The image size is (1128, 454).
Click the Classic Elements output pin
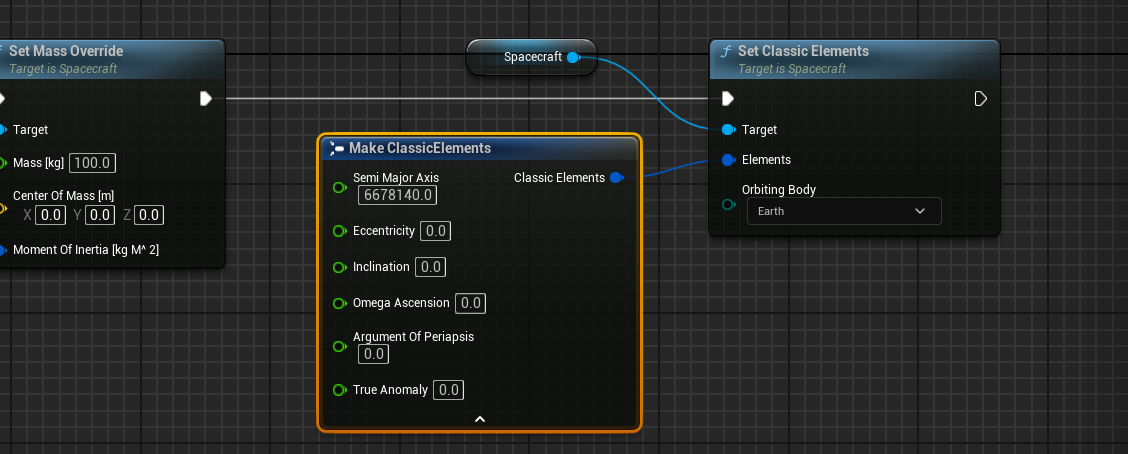point(616,178)
